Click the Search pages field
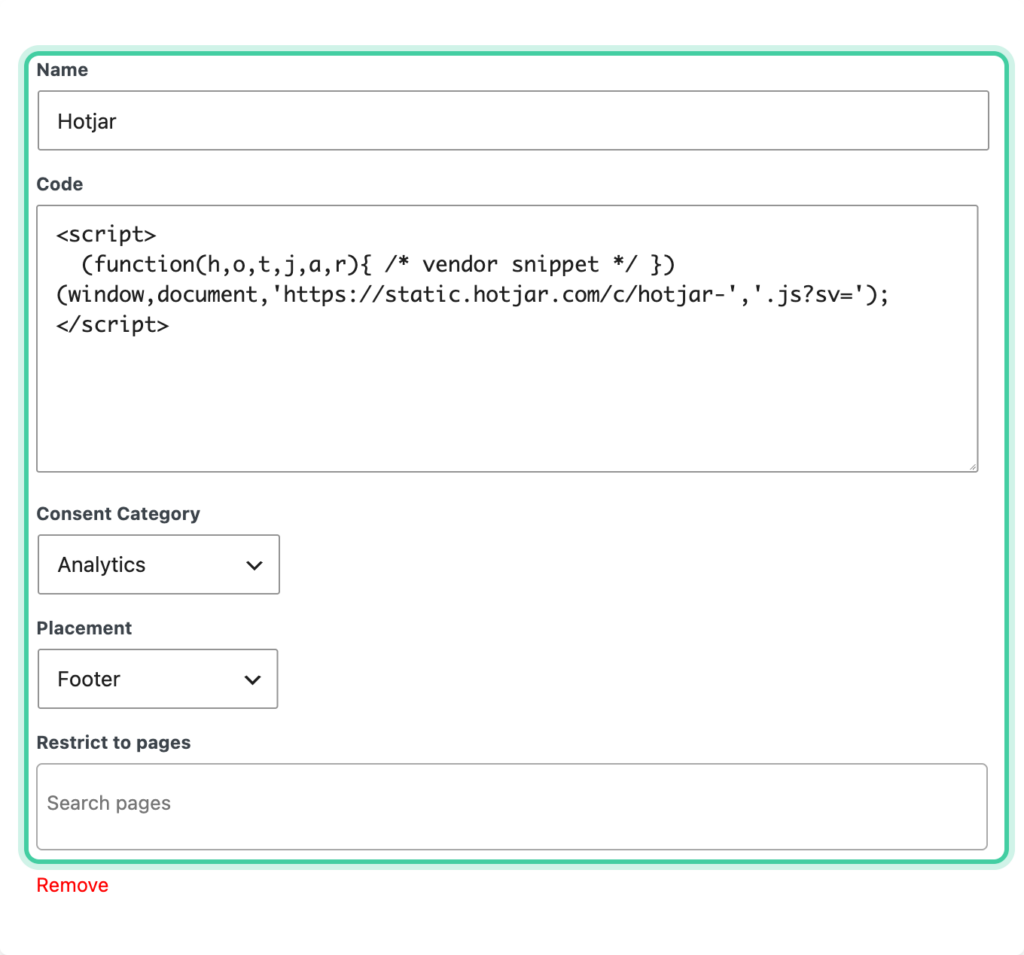 (511, 806)
